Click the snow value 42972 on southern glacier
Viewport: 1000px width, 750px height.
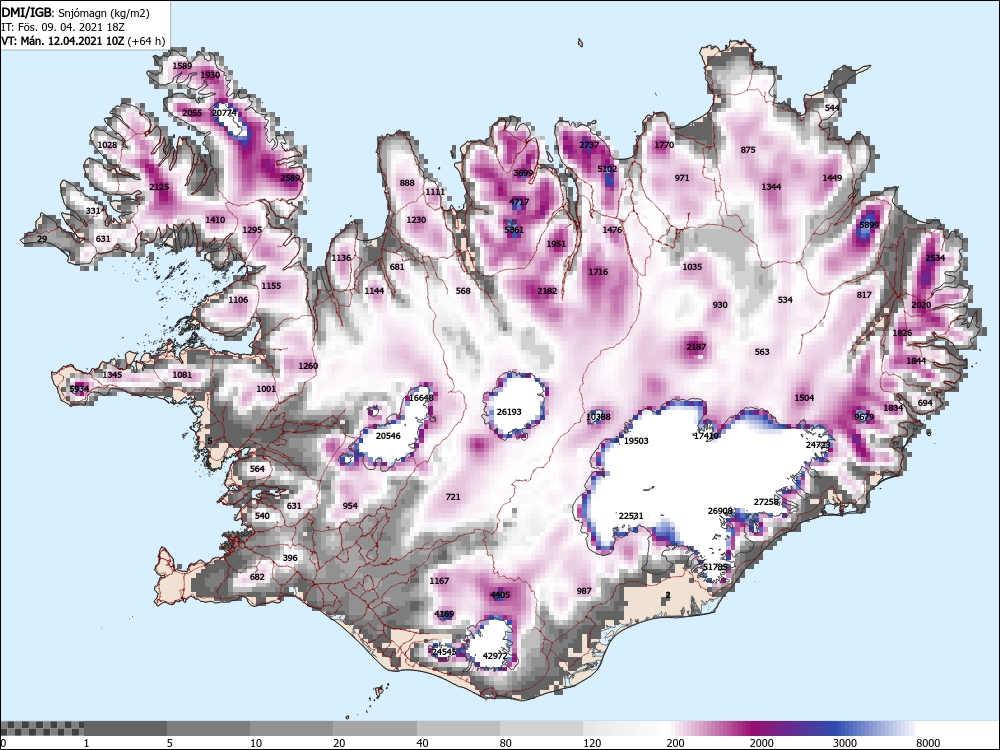pos(495,656)
